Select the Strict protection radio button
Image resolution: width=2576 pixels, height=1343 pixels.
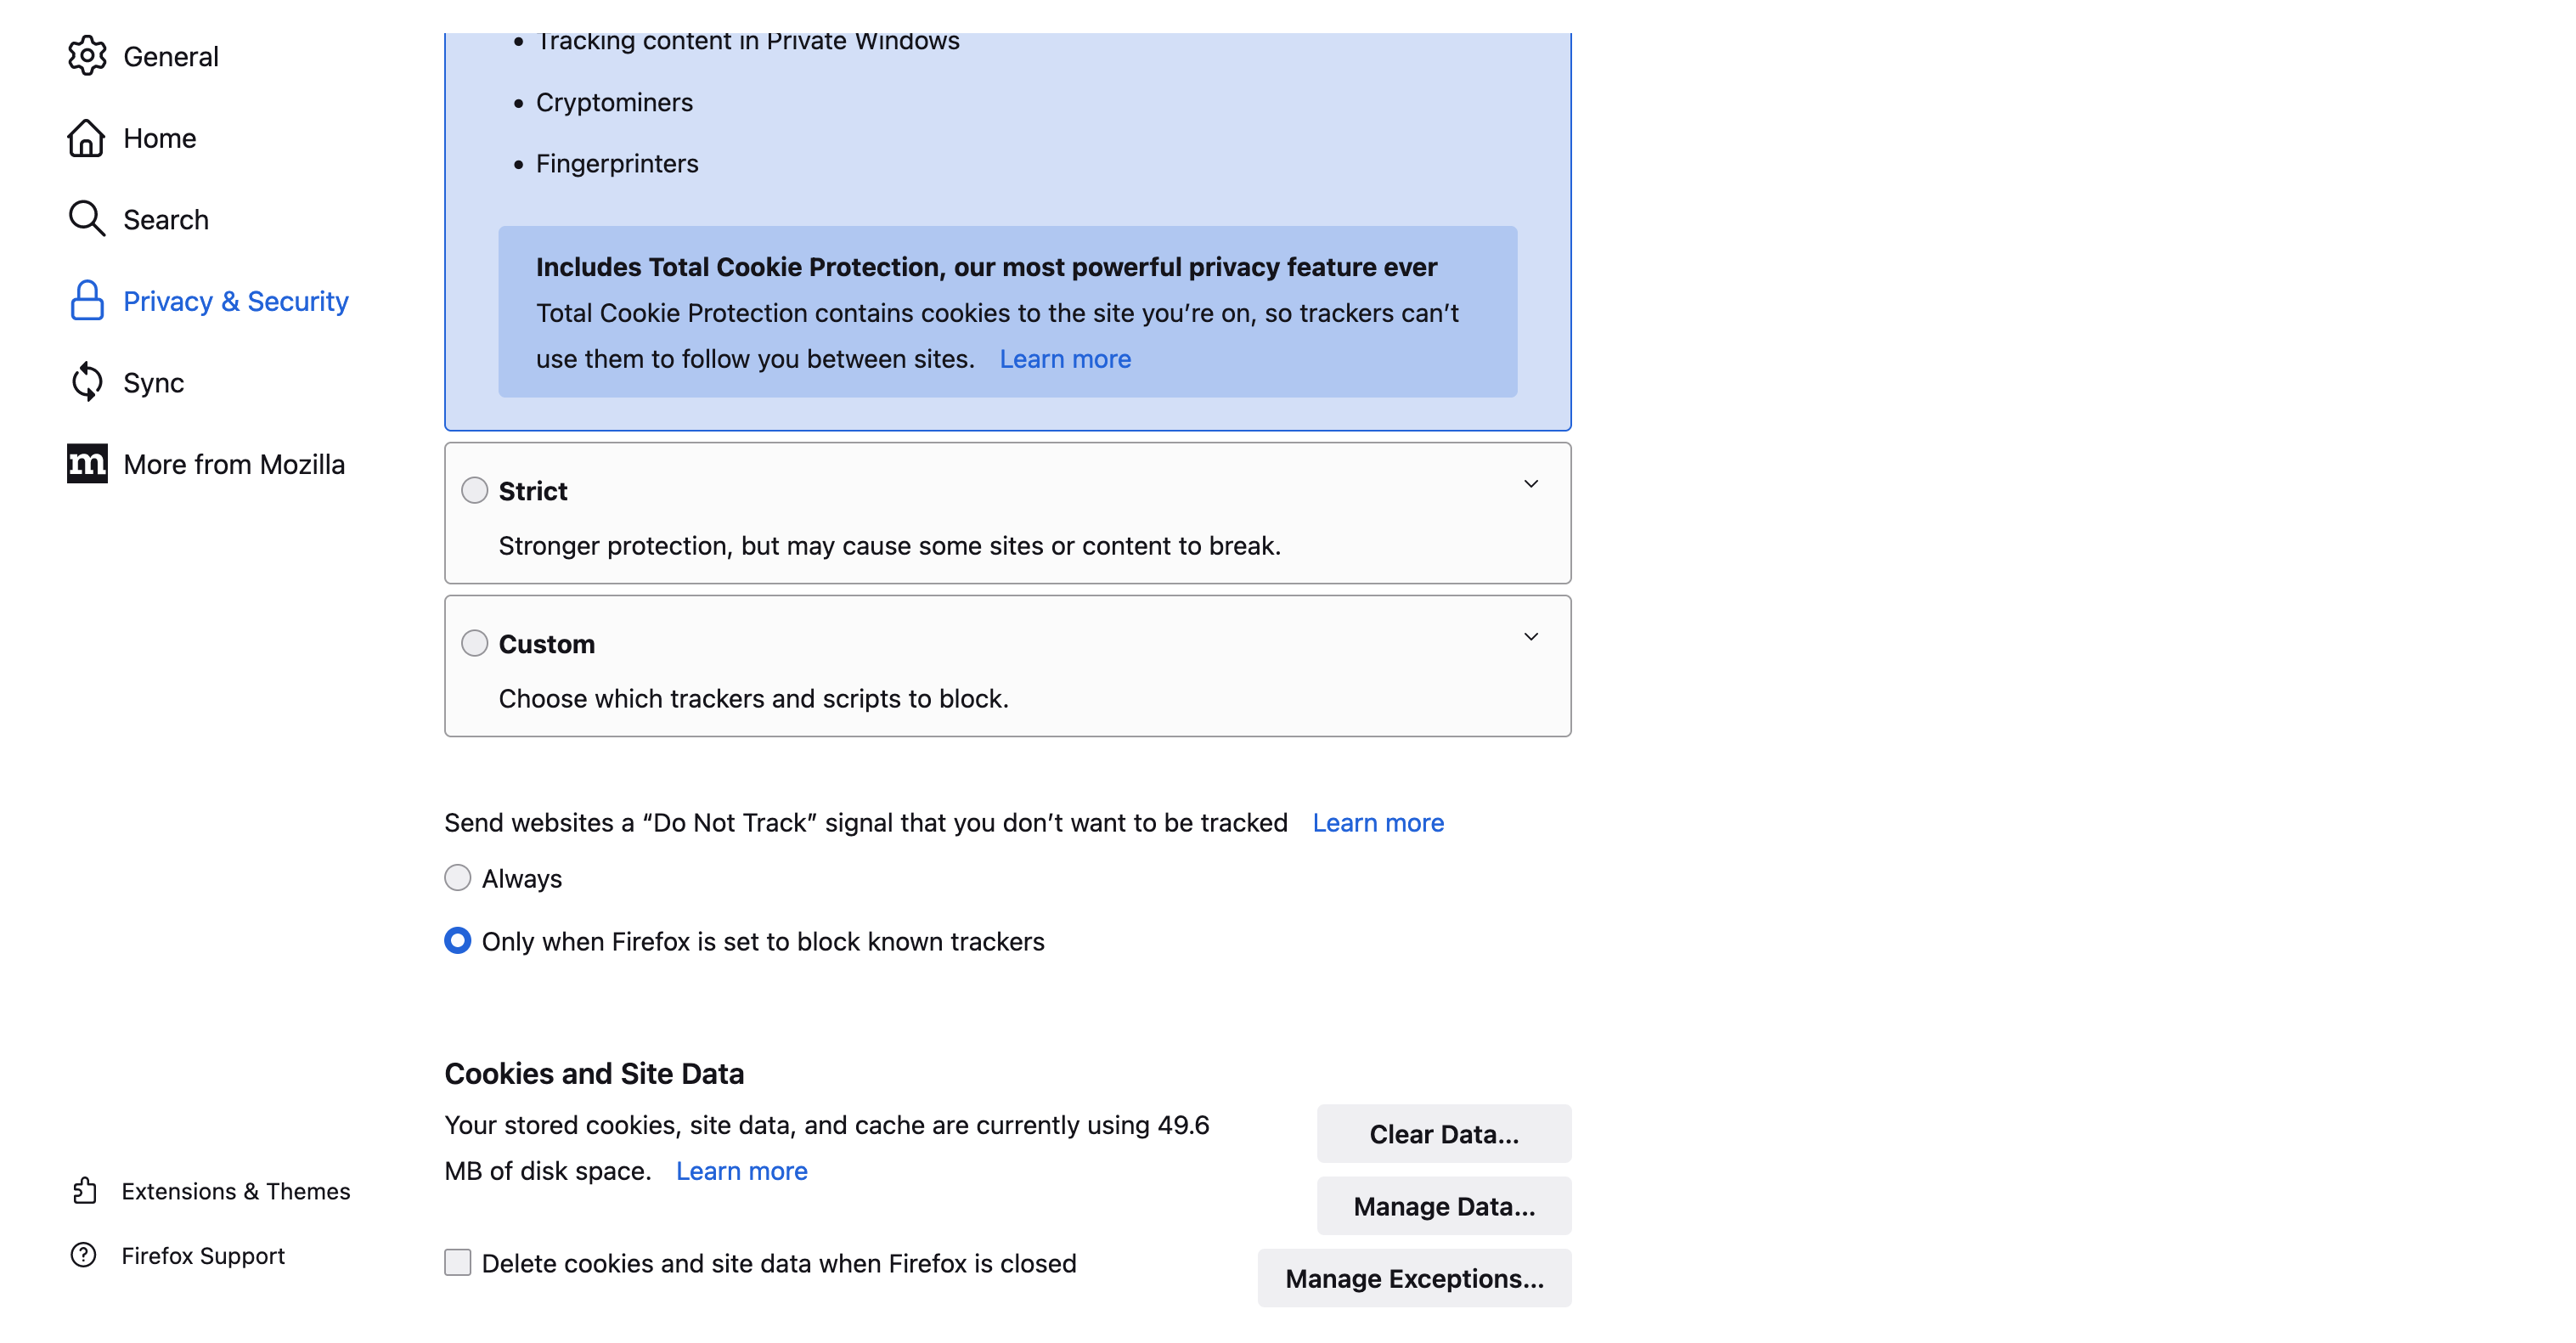point(475,490)
